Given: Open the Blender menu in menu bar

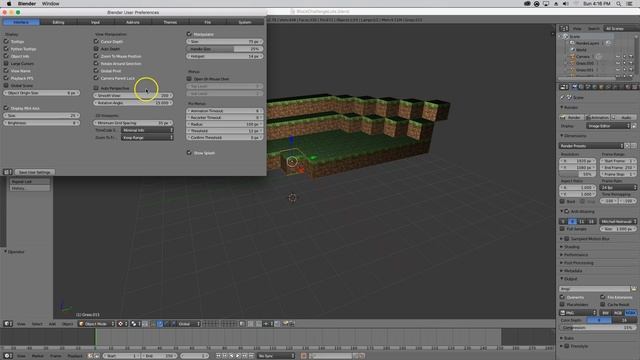Looking at the screenshot, I should tap(27, 4).
